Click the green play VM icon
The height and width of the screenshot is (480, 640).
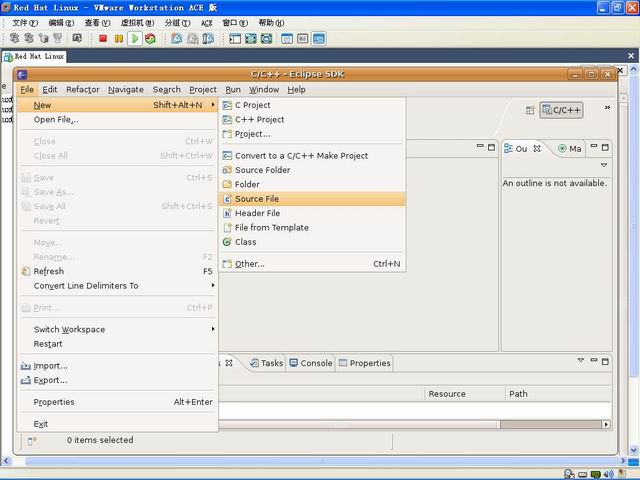click(x=135, y=39)
